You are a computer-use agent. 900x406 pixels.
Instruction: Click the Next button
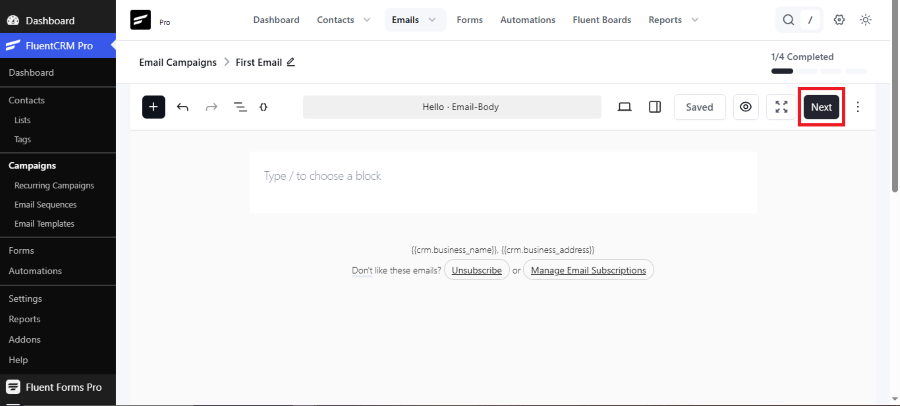tap(821, 107)
